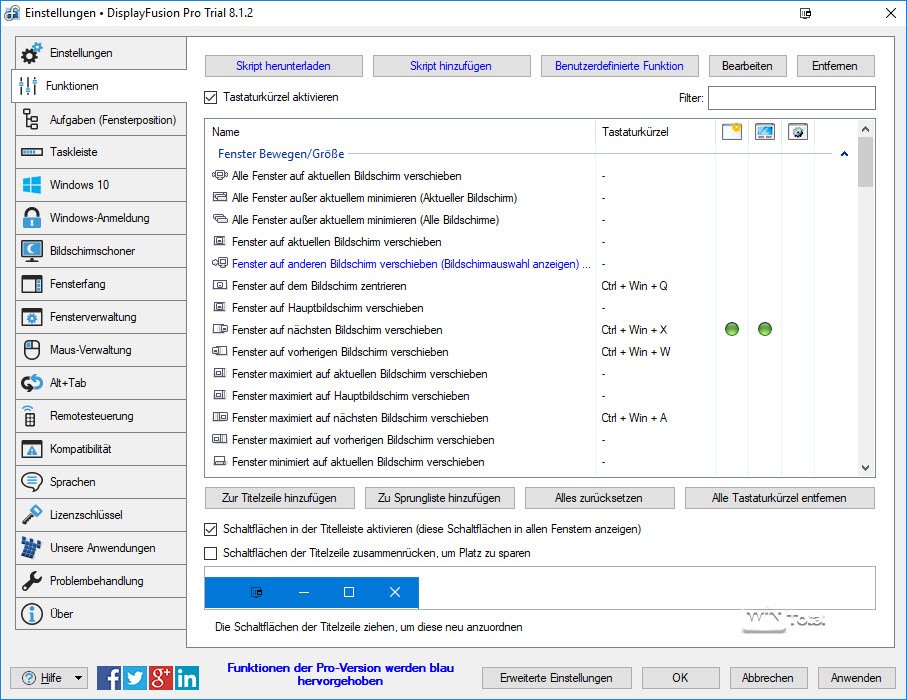This screenshot has height=700, width=907.
Task: Confirm with the OK button
Action: point(680,677)
